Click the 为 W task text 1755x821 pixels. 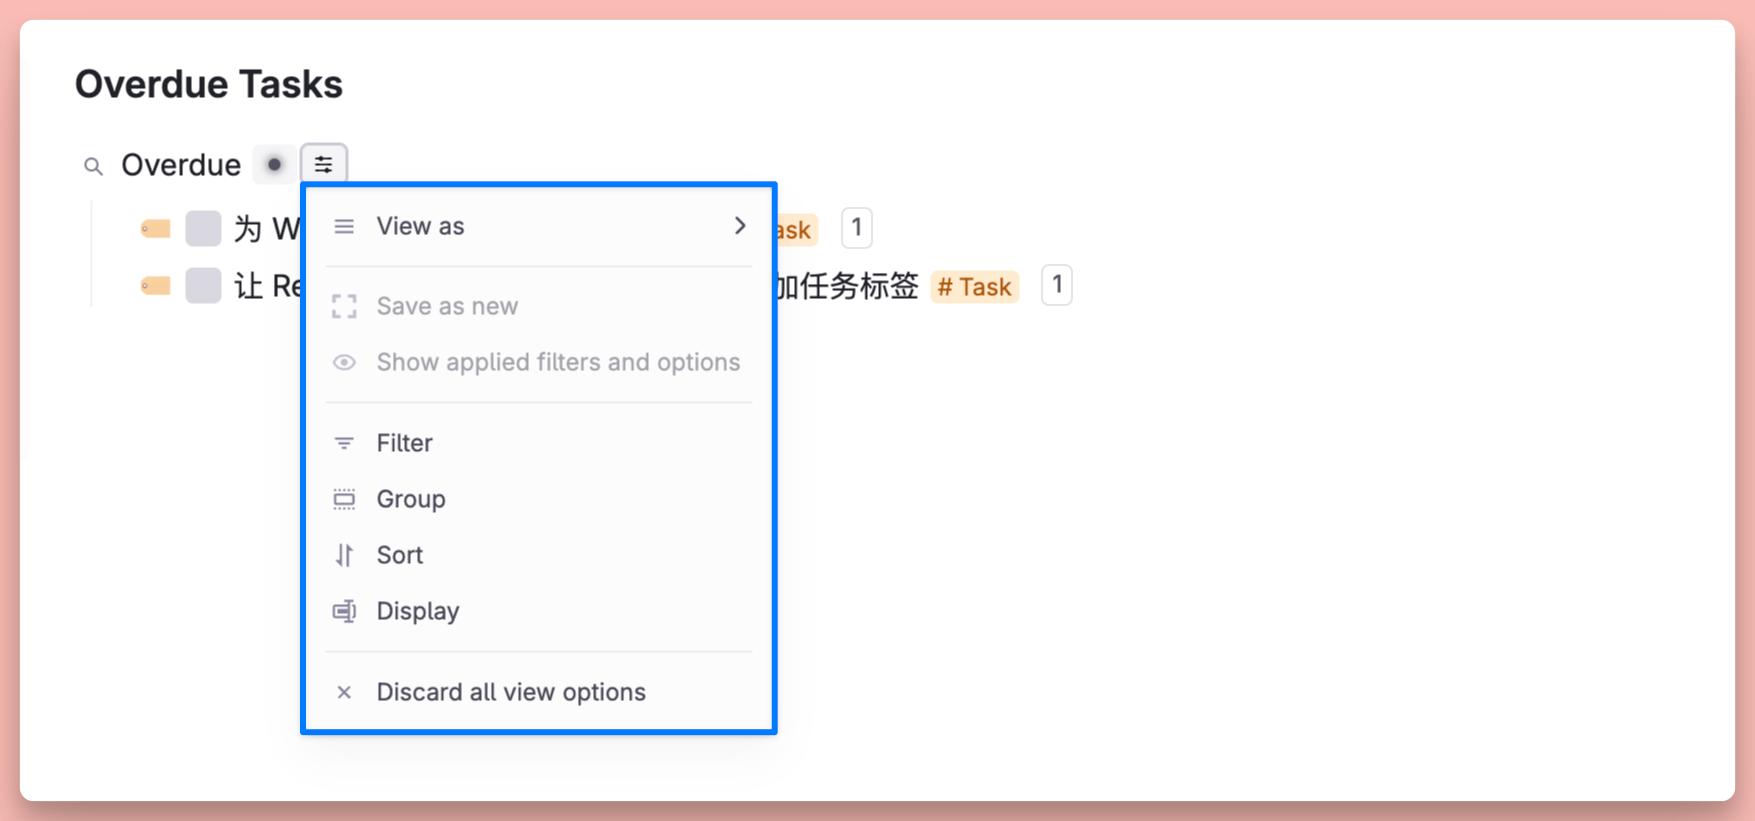click(267, 229)
